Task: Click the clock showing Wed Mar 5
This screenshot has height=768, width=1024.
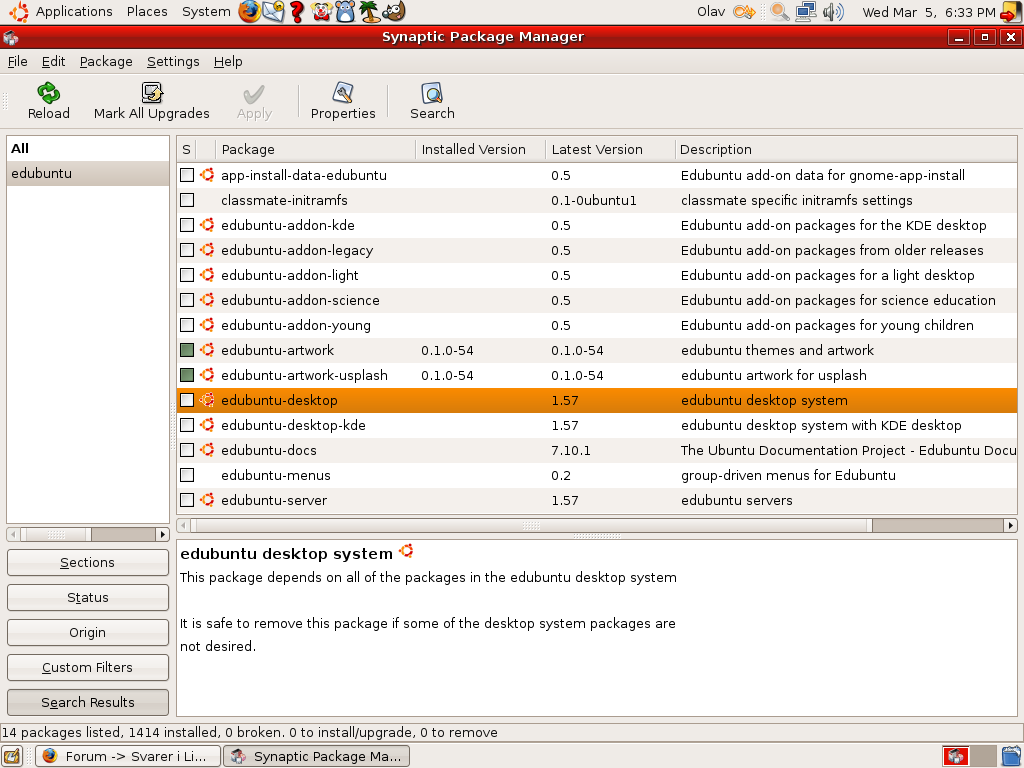Action: point(929,12)
